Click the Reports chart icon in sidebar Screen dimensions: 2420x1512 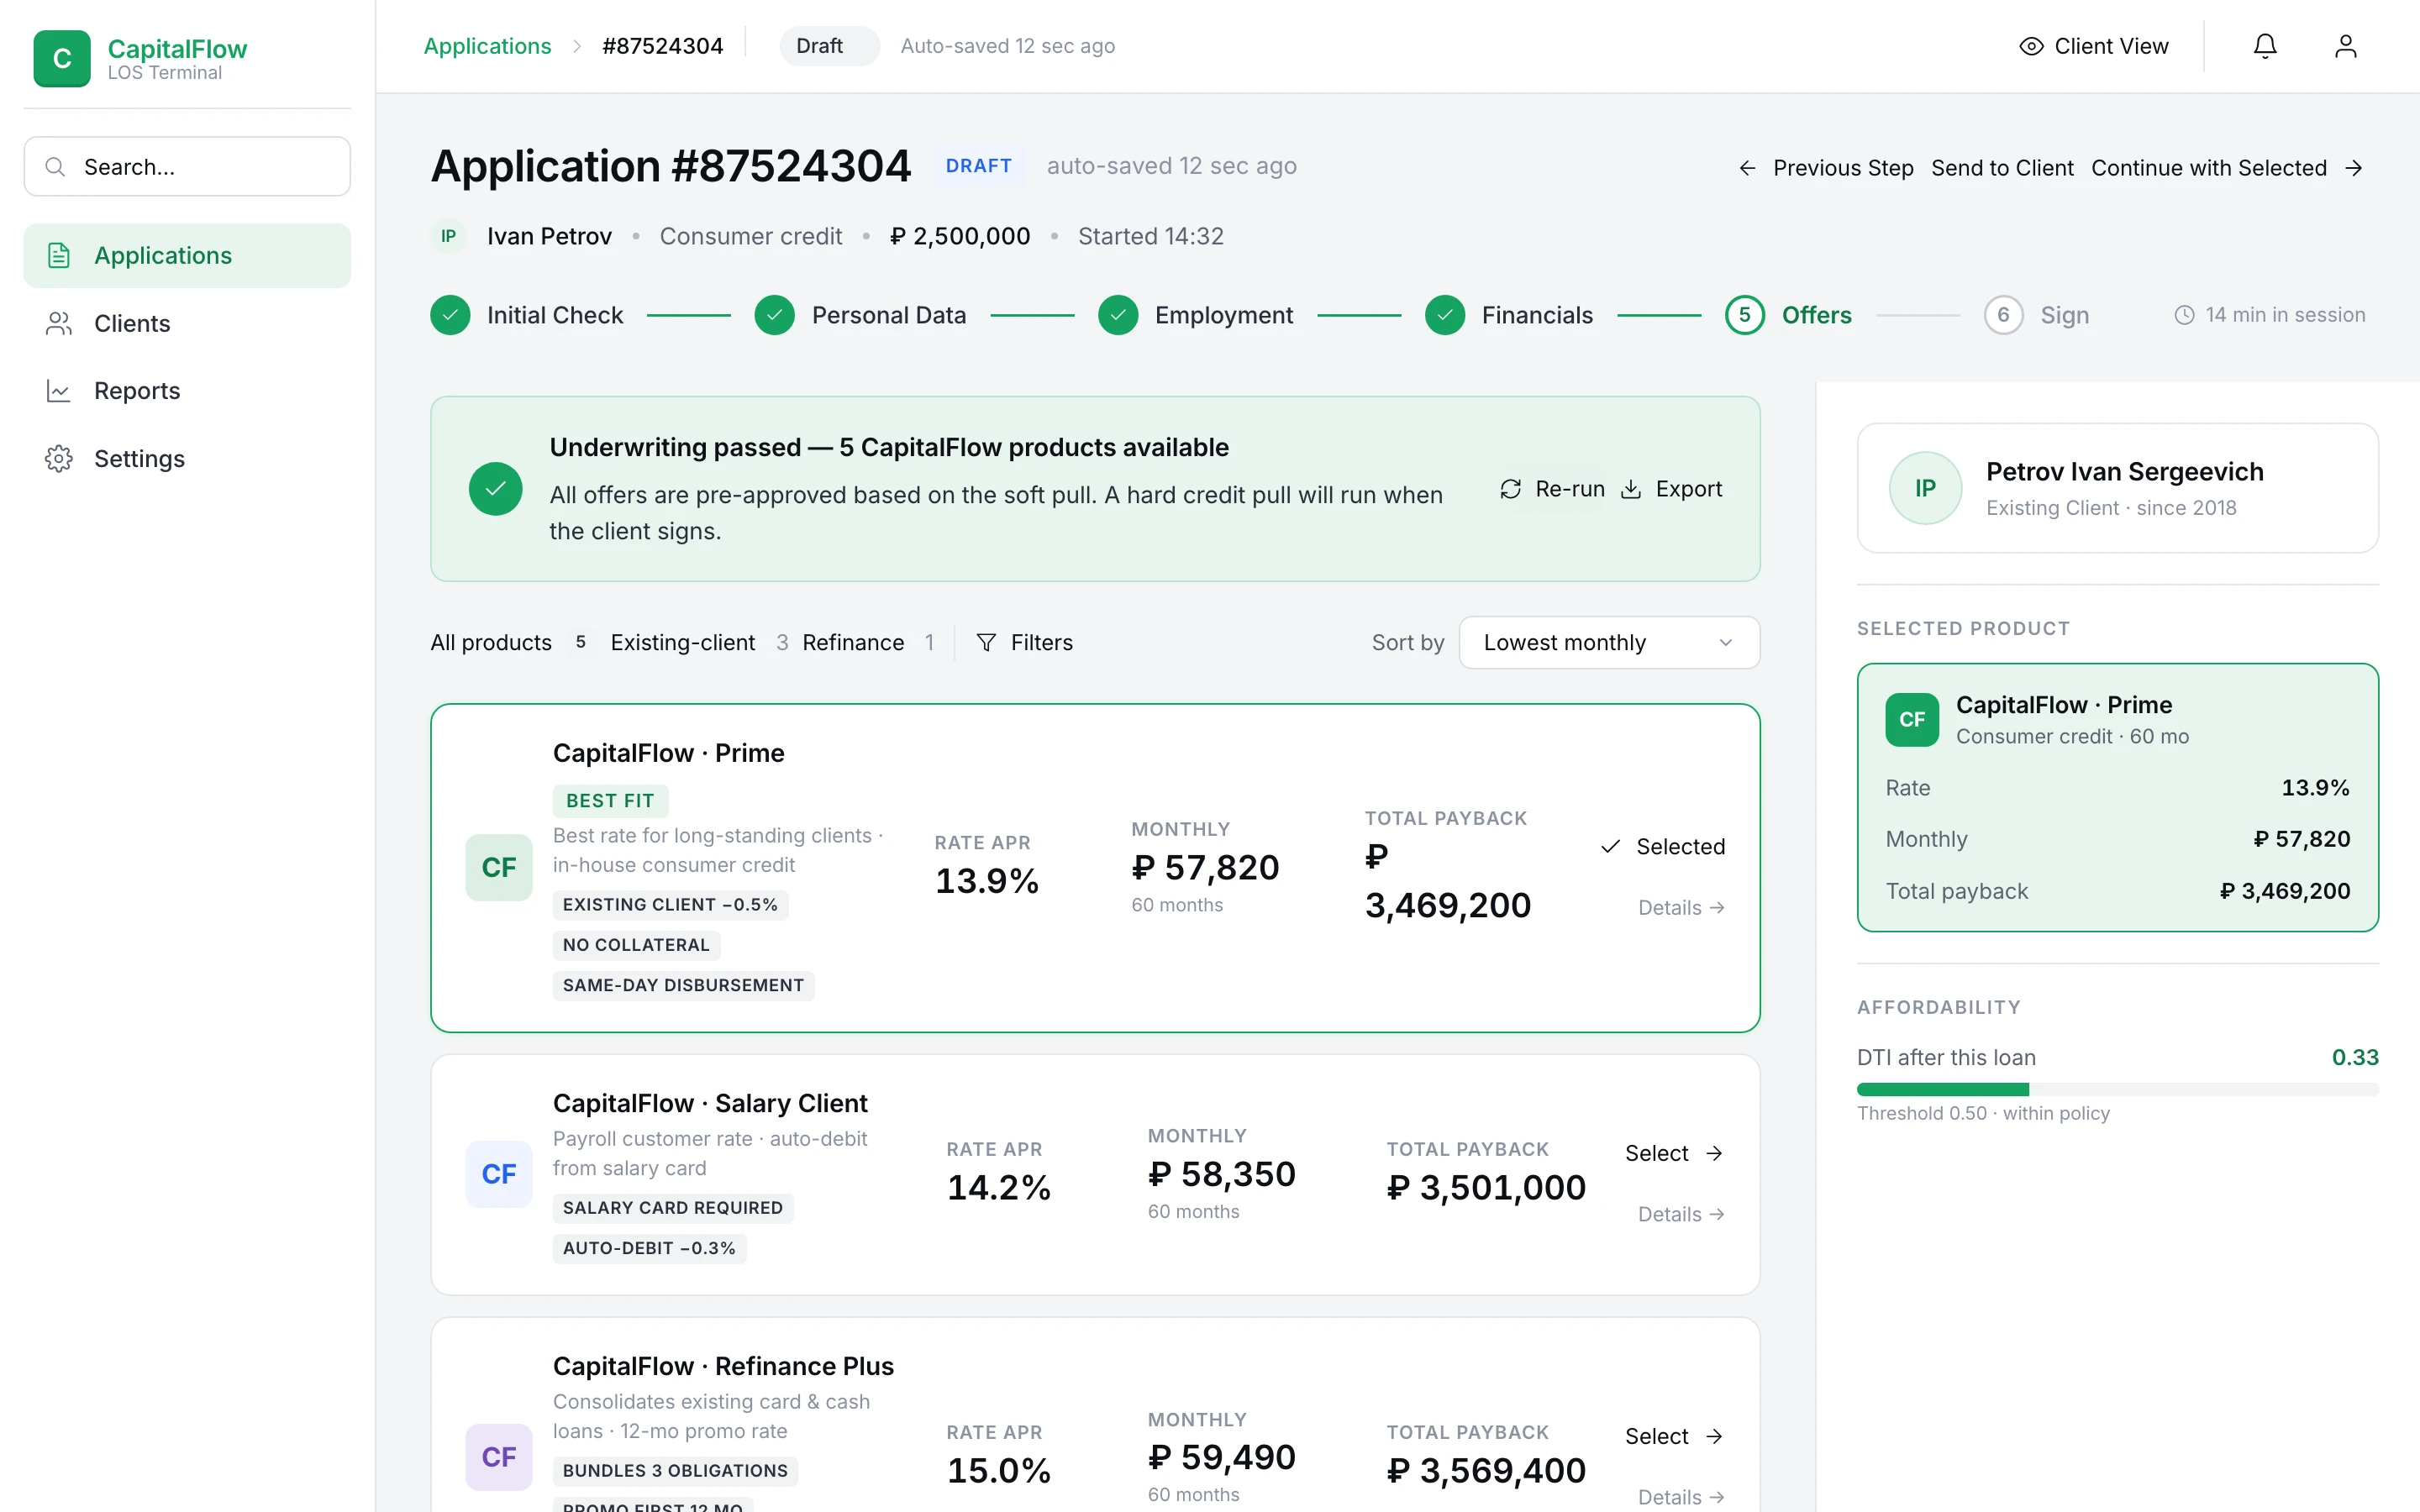59,391
